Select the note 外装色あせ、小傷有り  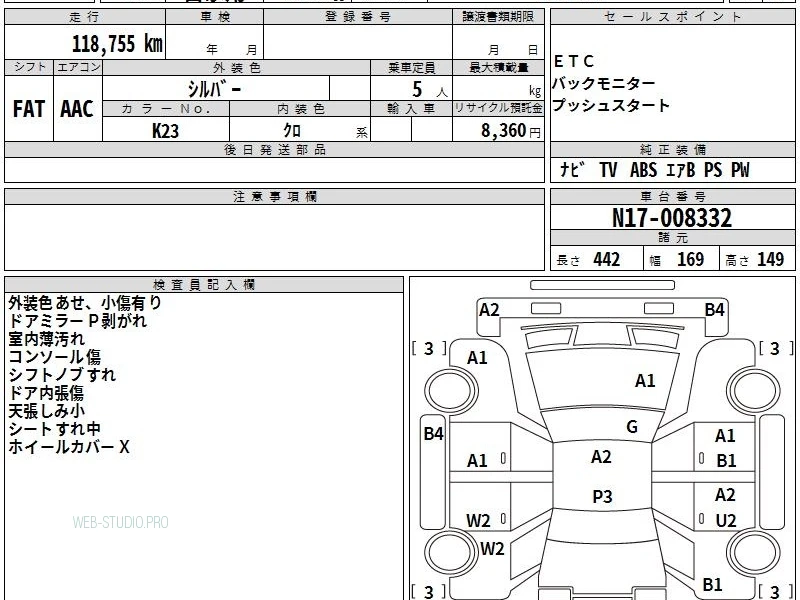(x=85, y=303)
